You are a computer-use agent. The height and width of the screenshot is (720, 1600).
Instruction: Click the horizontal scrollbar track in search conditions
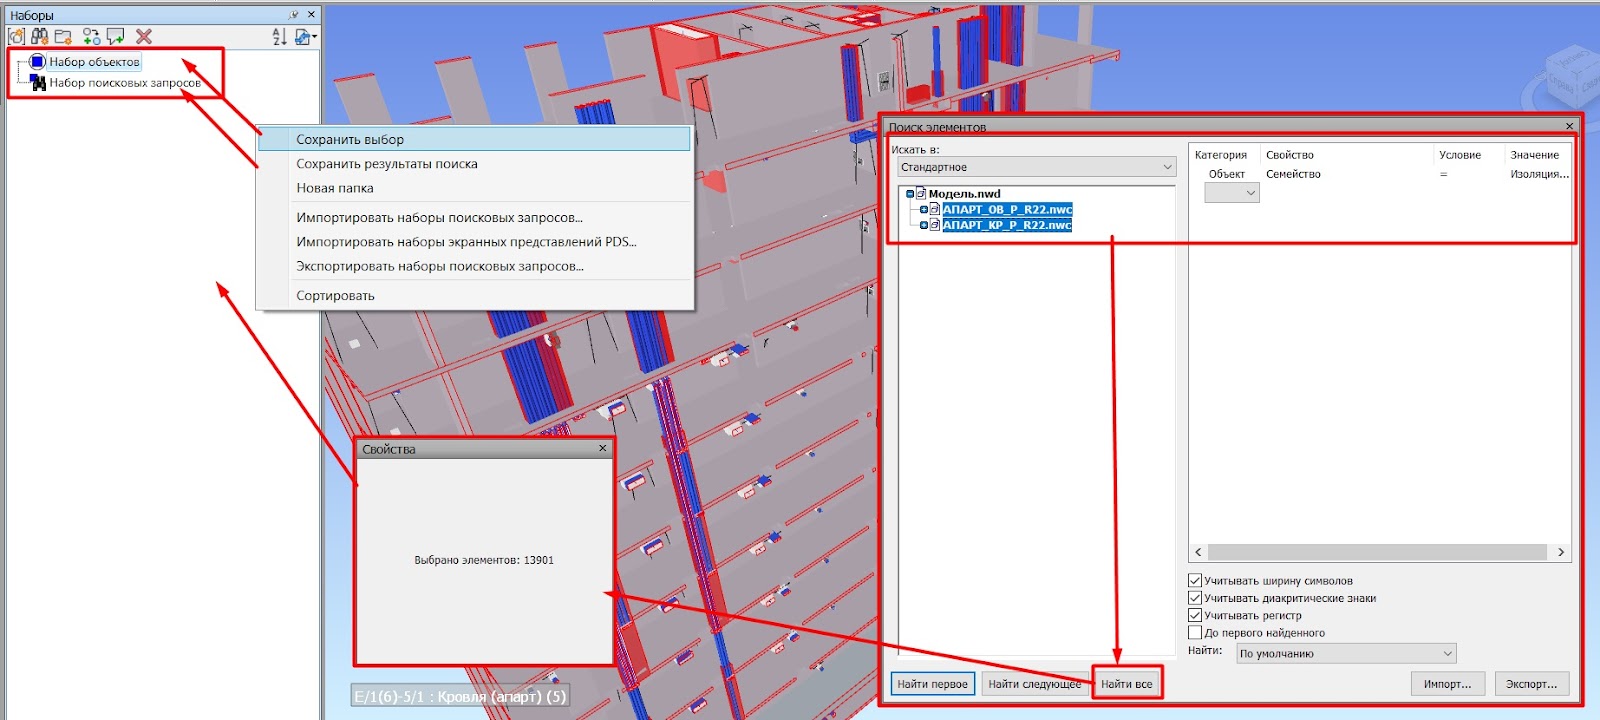tap(1378, 552)
